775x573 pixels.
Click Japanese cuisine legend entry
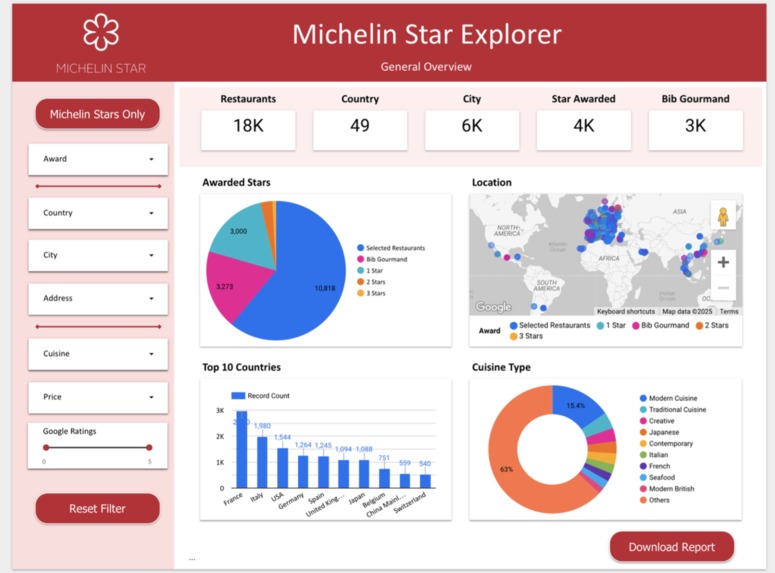(659, 433)
